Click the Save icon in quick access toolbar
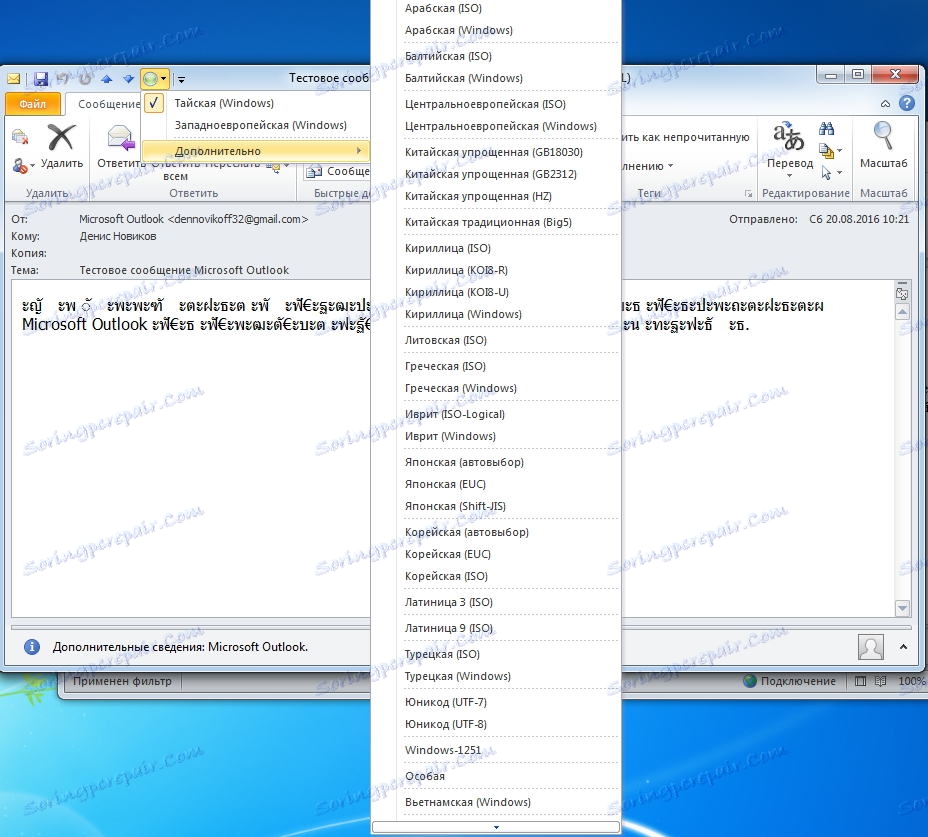The image size is (928, 837). (40, 78)
